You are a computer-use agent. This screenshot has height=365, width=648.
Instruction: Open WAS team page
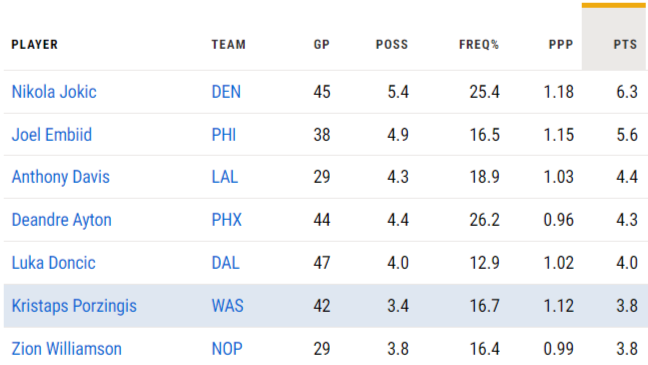228,306
